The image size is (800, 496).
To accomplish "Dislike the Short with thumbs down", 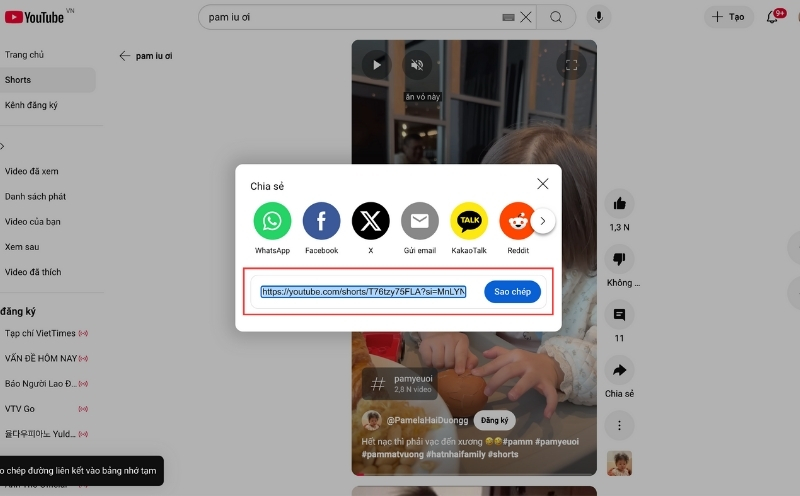I will point(619,259).
